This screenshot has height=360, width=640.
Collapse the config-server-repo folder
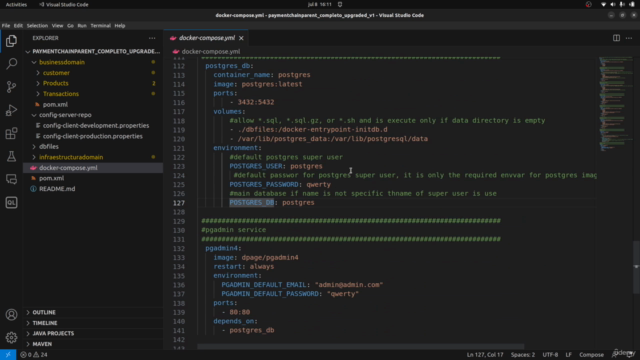34,115
